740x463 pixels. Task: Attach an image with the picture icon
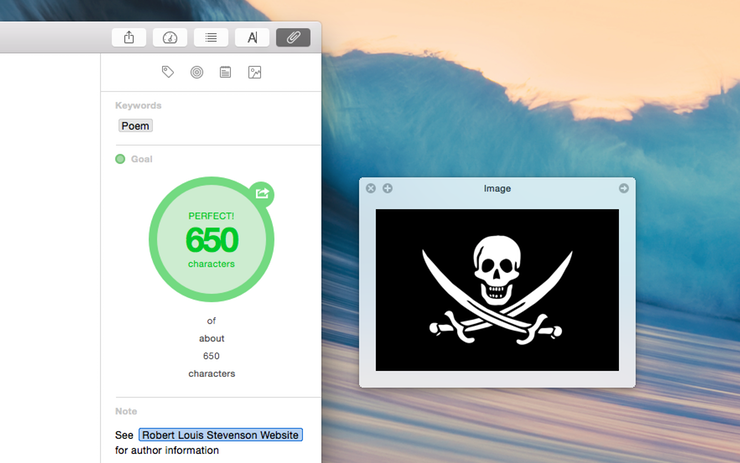254,72
